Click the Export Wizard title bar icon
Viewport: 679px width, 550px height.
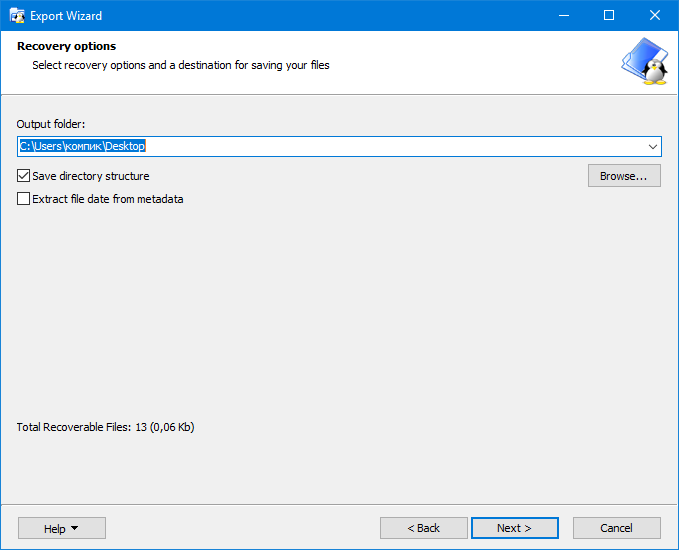pyautogui.click(x=17, y=16)
